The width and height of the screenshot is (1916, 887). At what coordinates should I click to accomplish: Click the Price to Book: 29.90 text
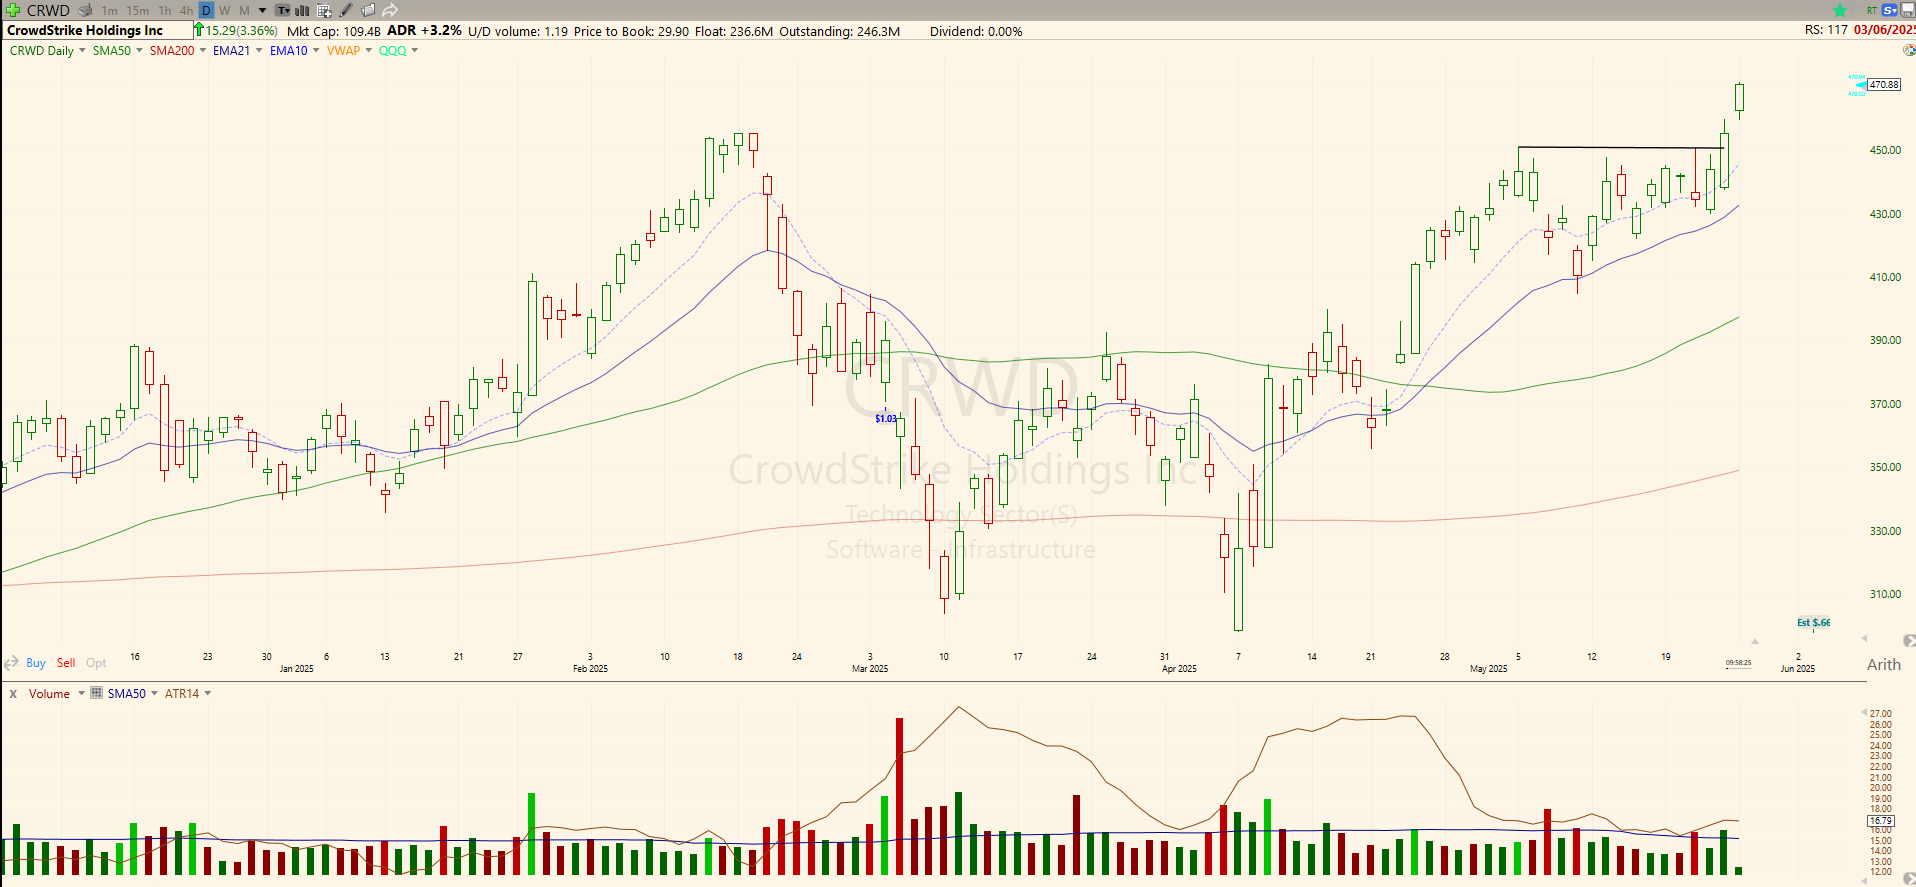pos(631,31)
